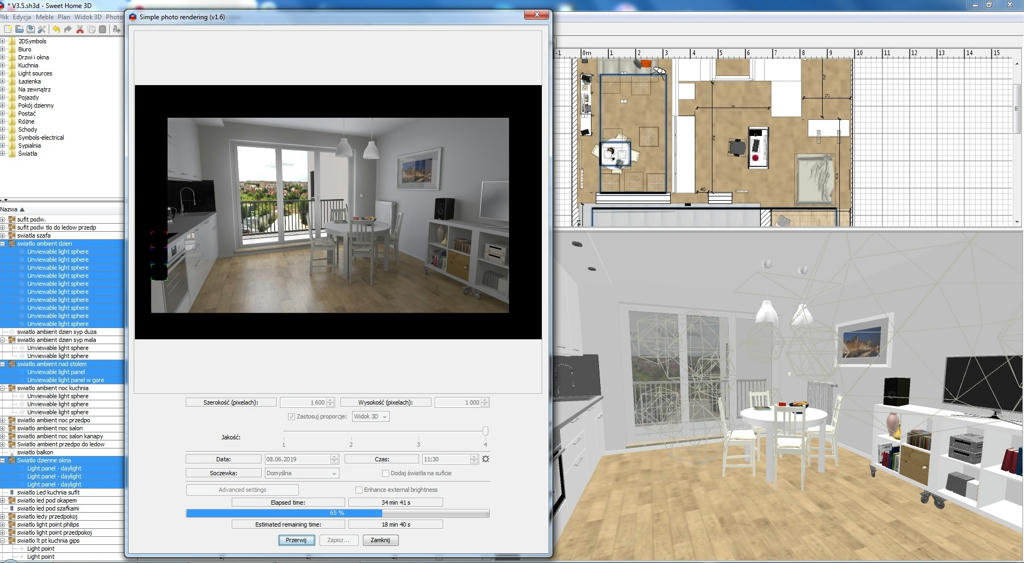Click the Copy toolbar icon
This screenshot has height=563, width=1024.
coord(91,29)
